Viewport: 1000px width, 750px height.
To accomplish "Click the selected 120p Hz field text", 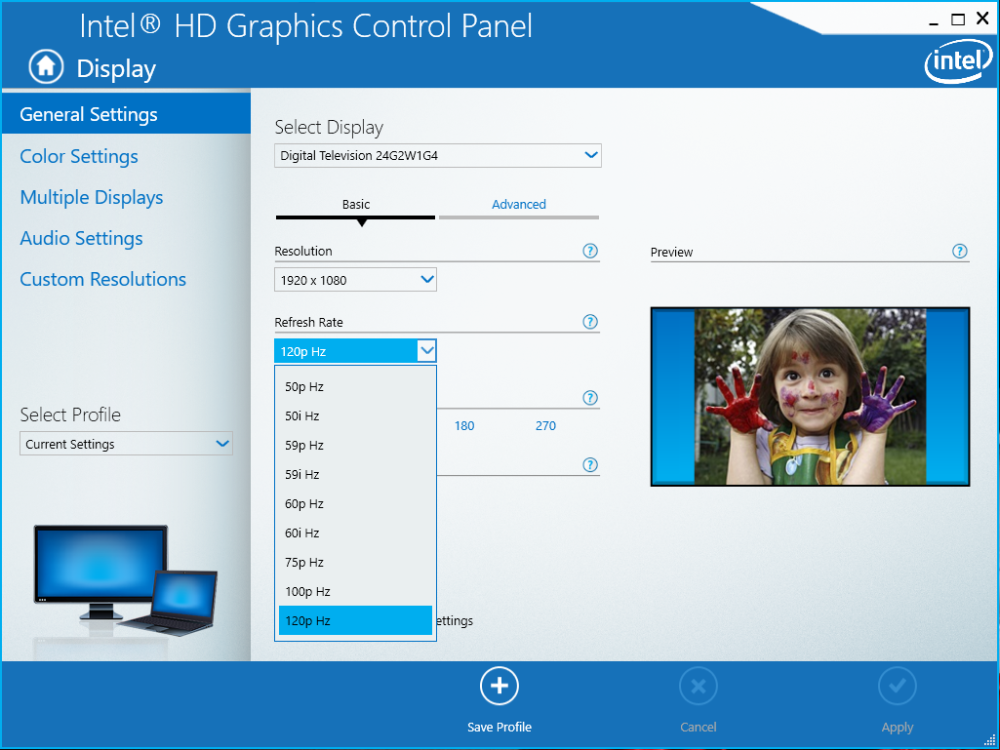I will pyautogui.click(x=303, y=351).
